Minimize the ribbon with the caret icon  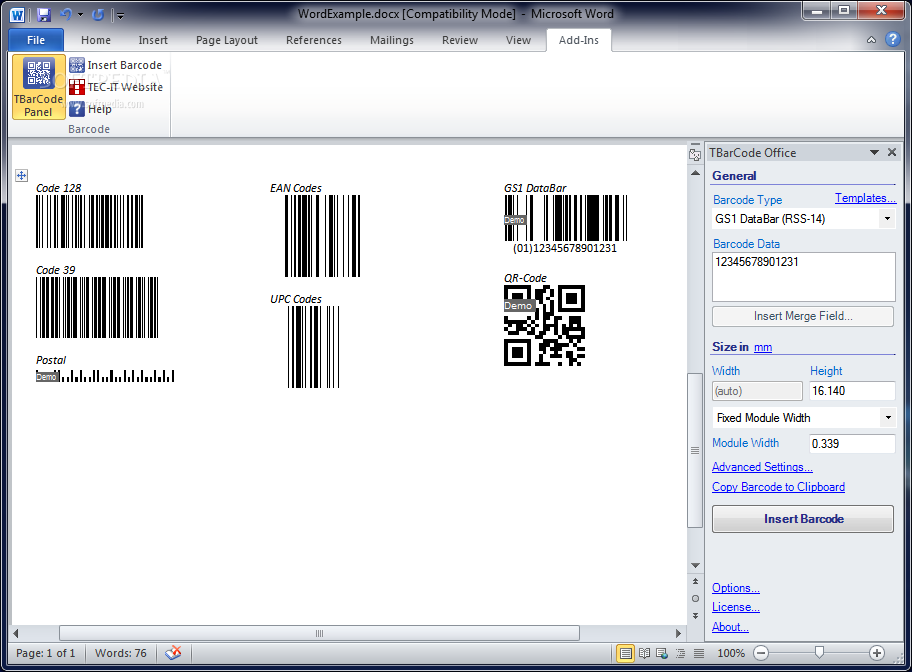click(x=871, y=40)
